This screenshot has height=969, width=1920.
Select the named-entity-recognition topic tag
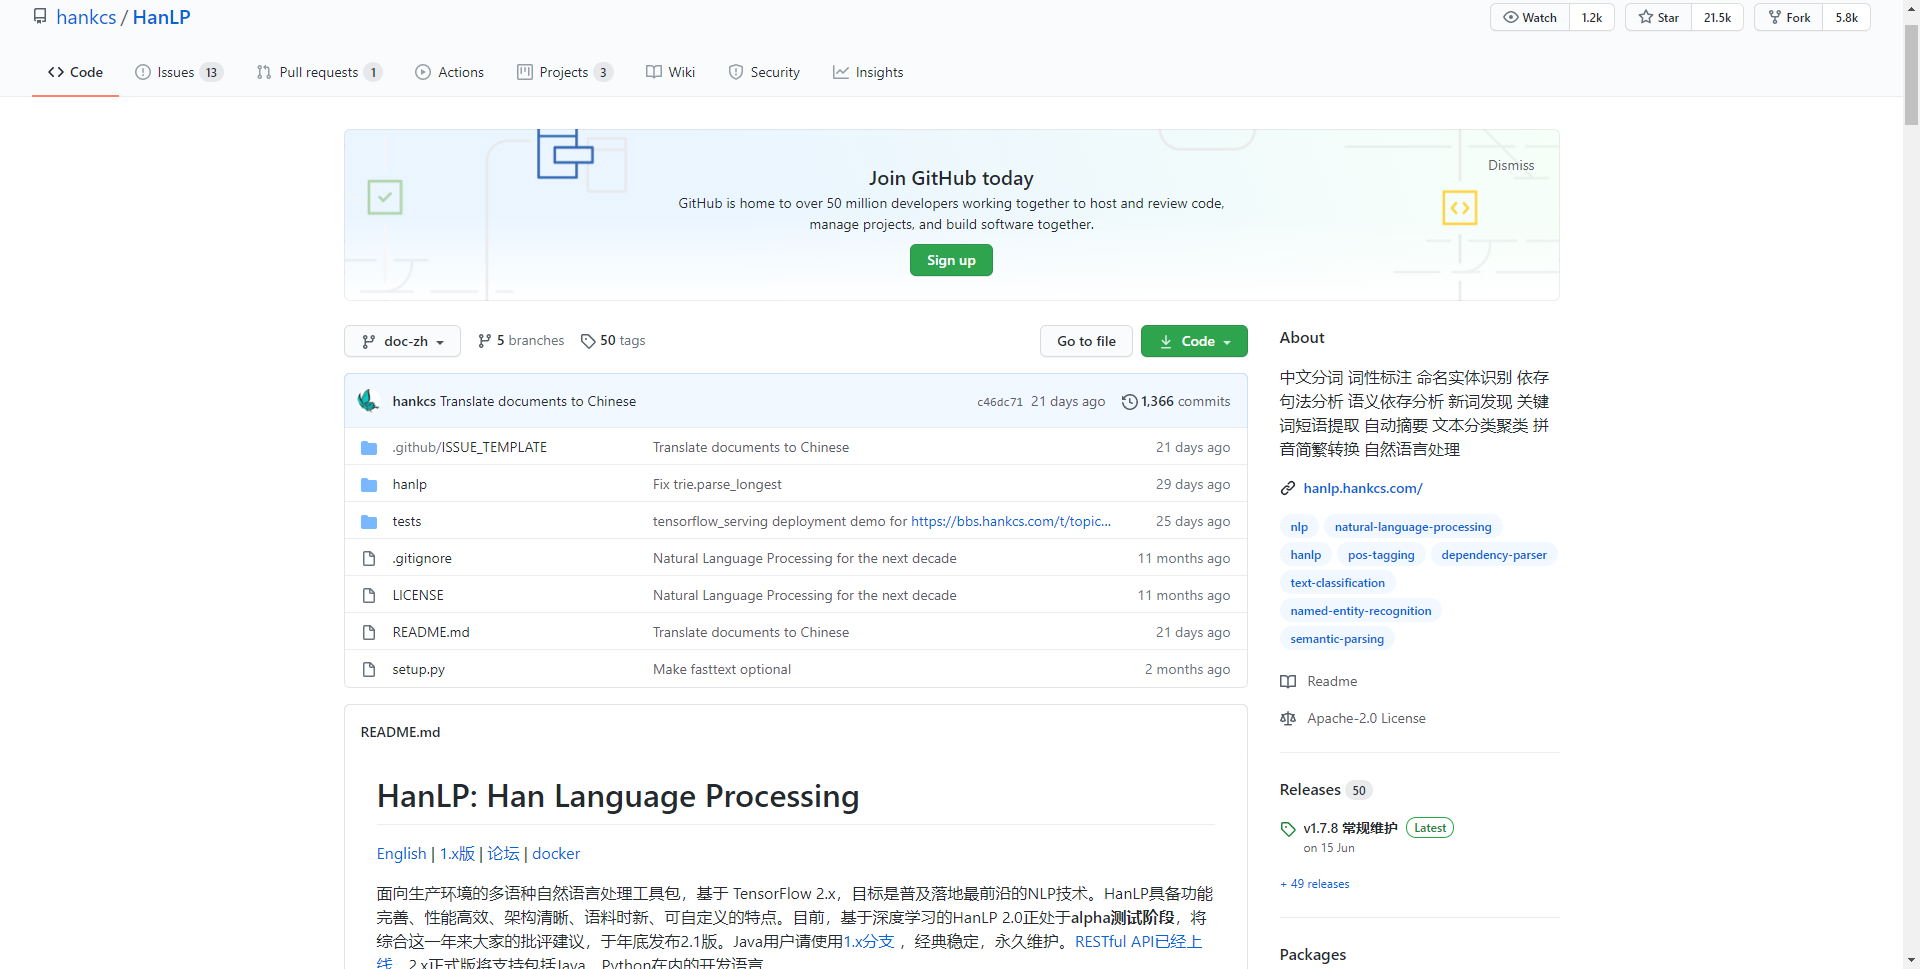[1361, 611]
